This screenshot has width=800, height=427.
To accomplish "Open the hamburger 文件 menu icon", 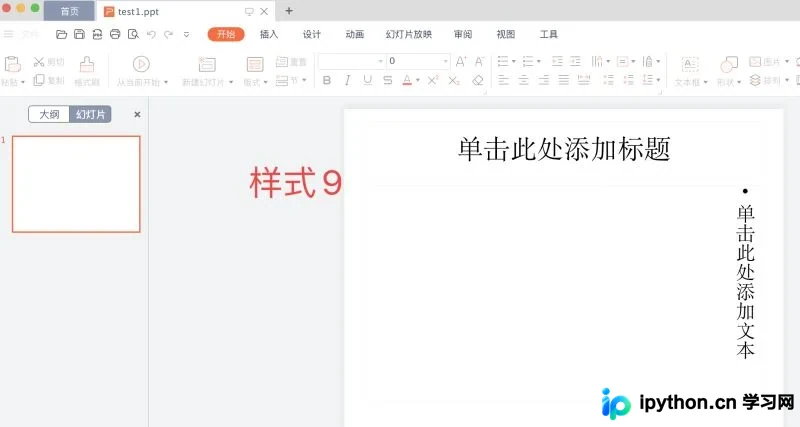I will [x=9, y=34].
